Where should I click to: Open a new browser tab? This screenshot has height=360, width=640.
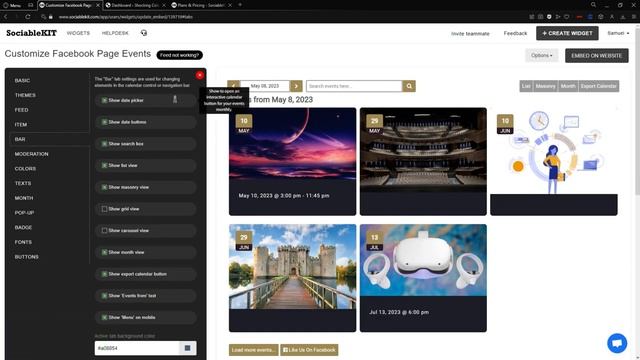pyautogui.click(x=240, y=5)
